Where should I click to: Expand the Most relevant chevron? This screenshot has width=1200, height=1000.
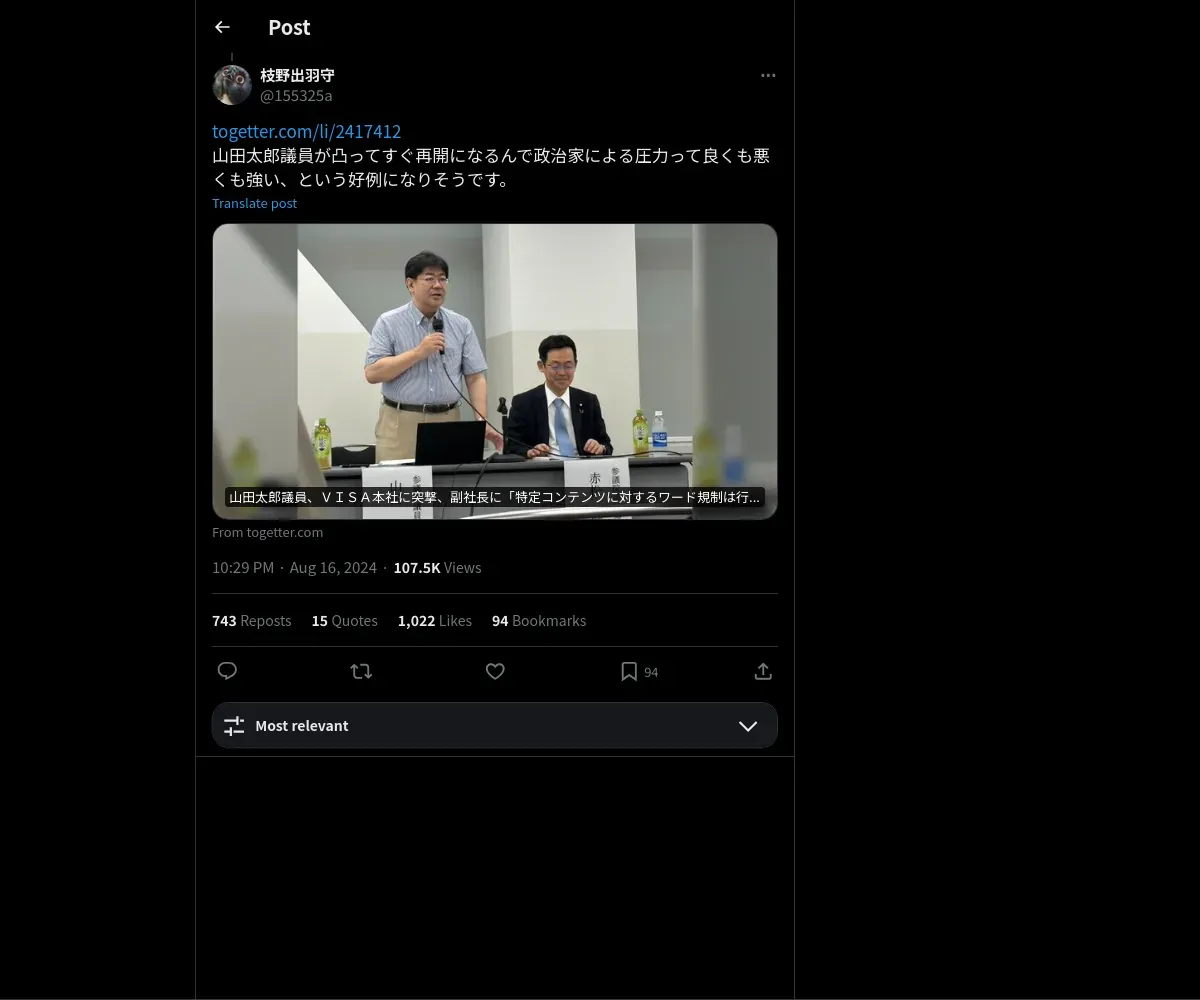[x=748, y=726]
